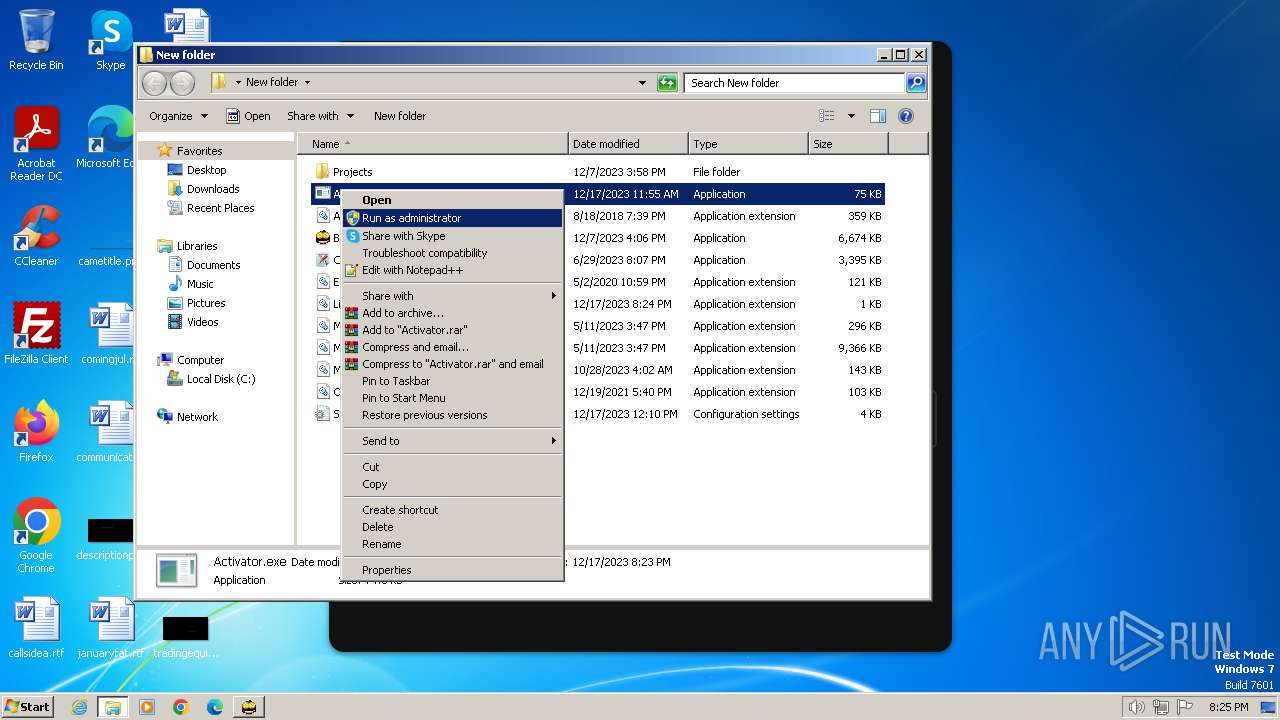
Task: Click the green Refresh icon
Action: click(x=667, y=83)
